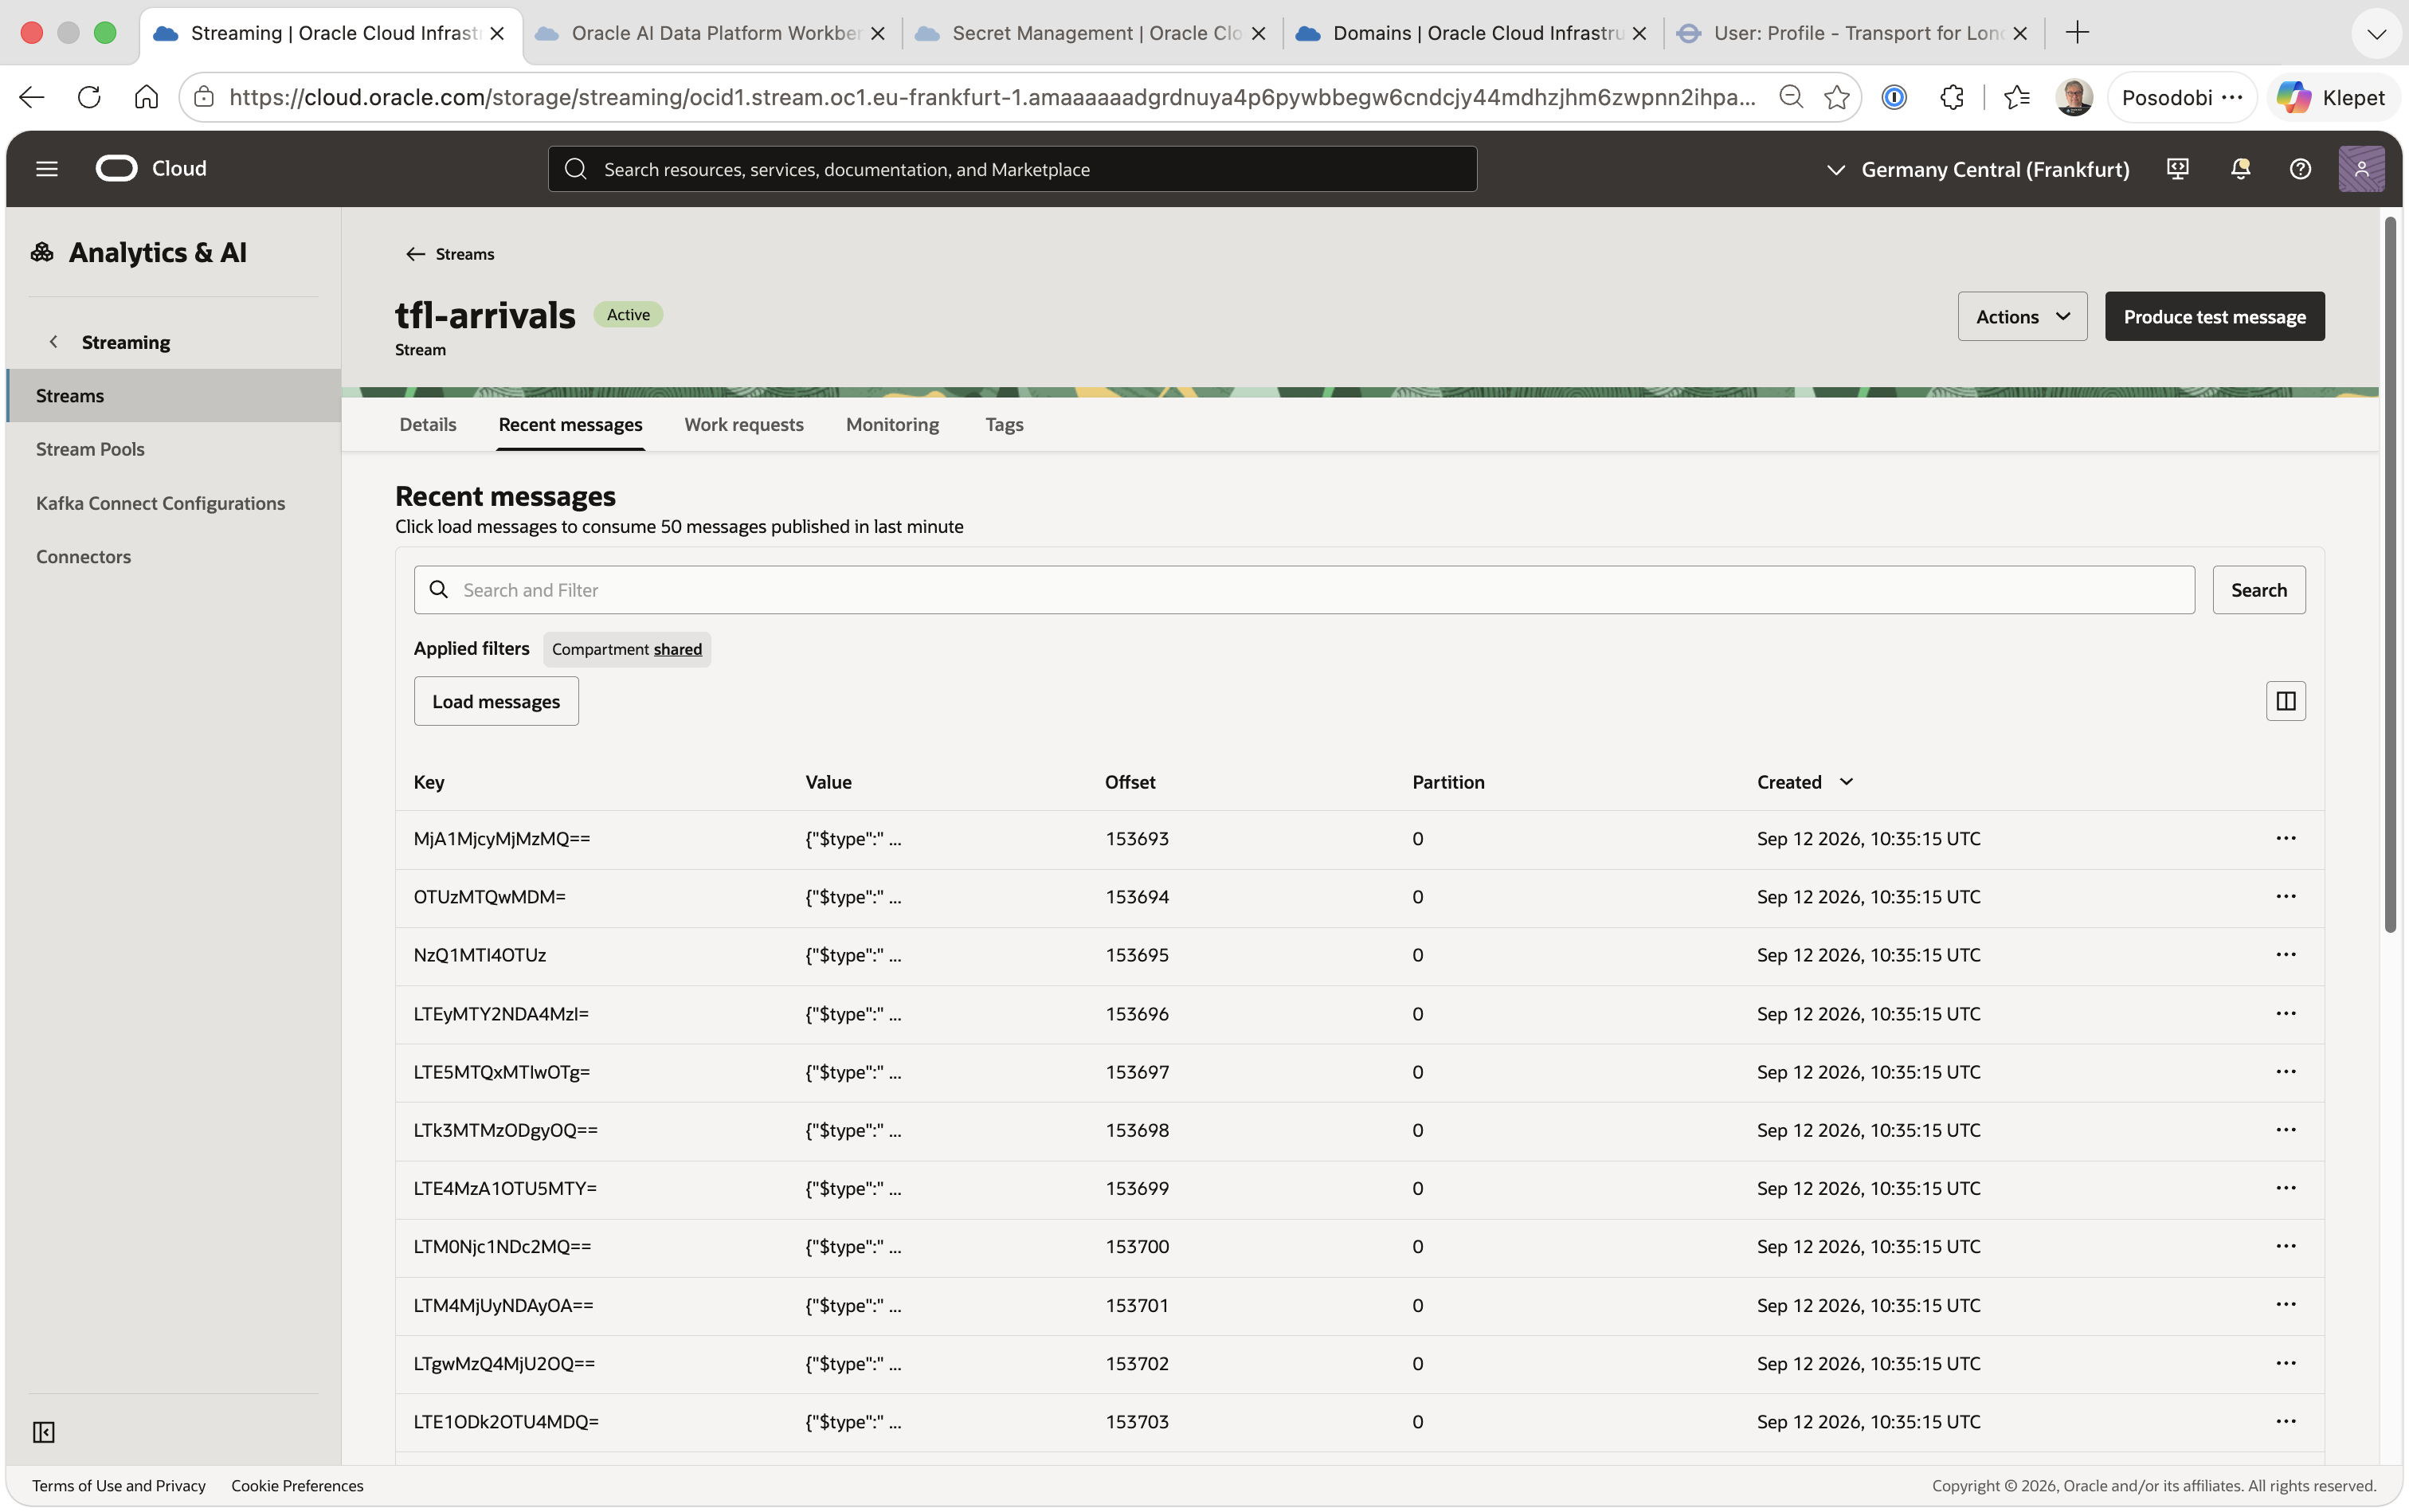Click the Load messages button
The height and width of the screenshot is (1512, 2409).
coord(496,701)
